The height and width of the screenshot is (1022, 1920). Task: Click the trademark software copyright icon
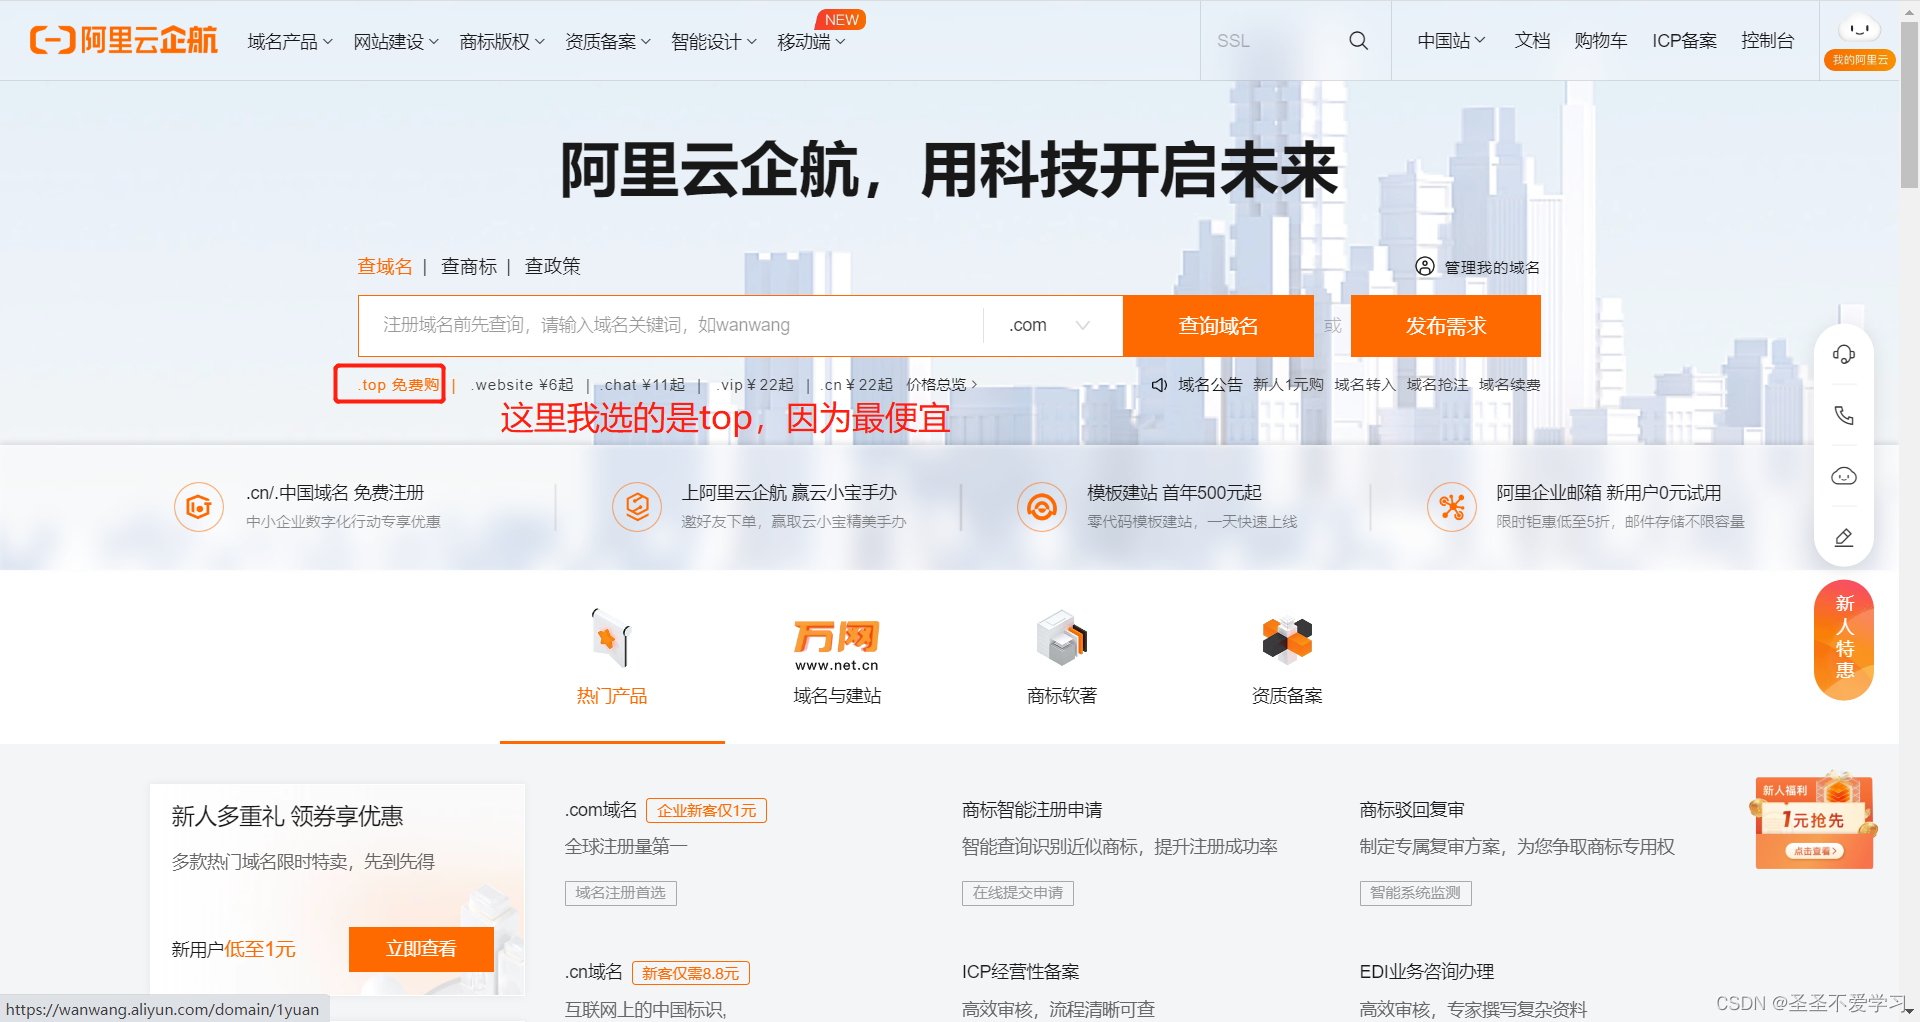point(1061,638)
